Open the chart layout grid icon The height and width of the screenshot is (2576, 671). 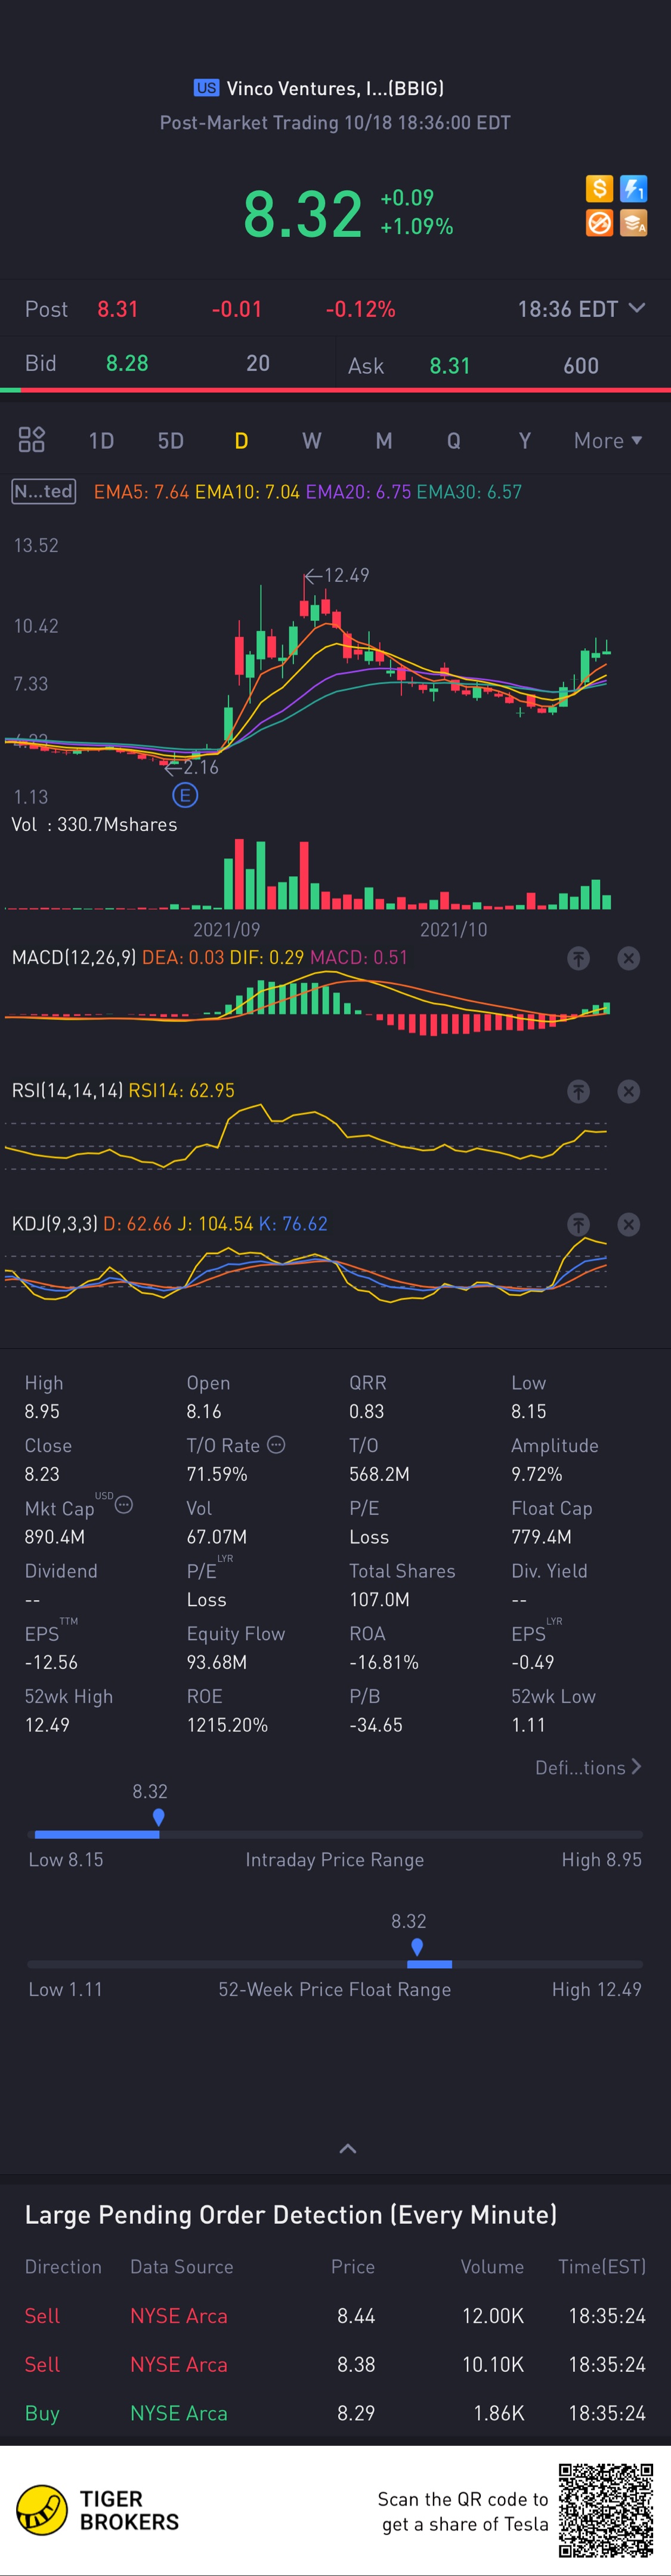pyautogui.click(x=32, y=439)
